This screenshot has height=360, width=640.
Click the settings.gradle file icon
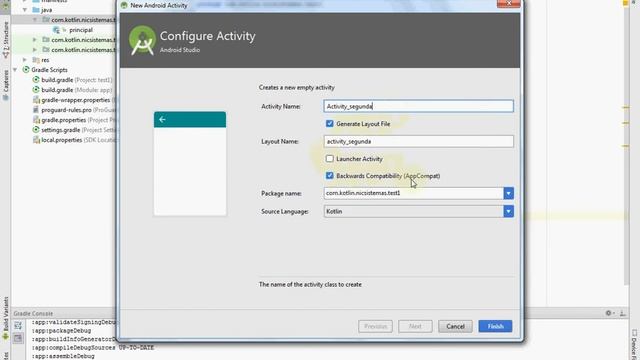(x=36, y=130)
